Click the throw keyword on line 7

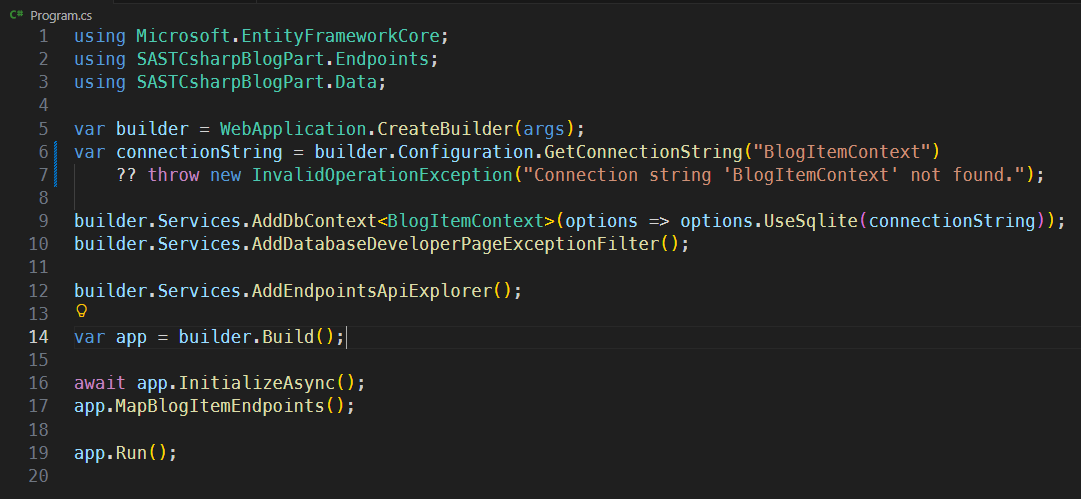173,175
